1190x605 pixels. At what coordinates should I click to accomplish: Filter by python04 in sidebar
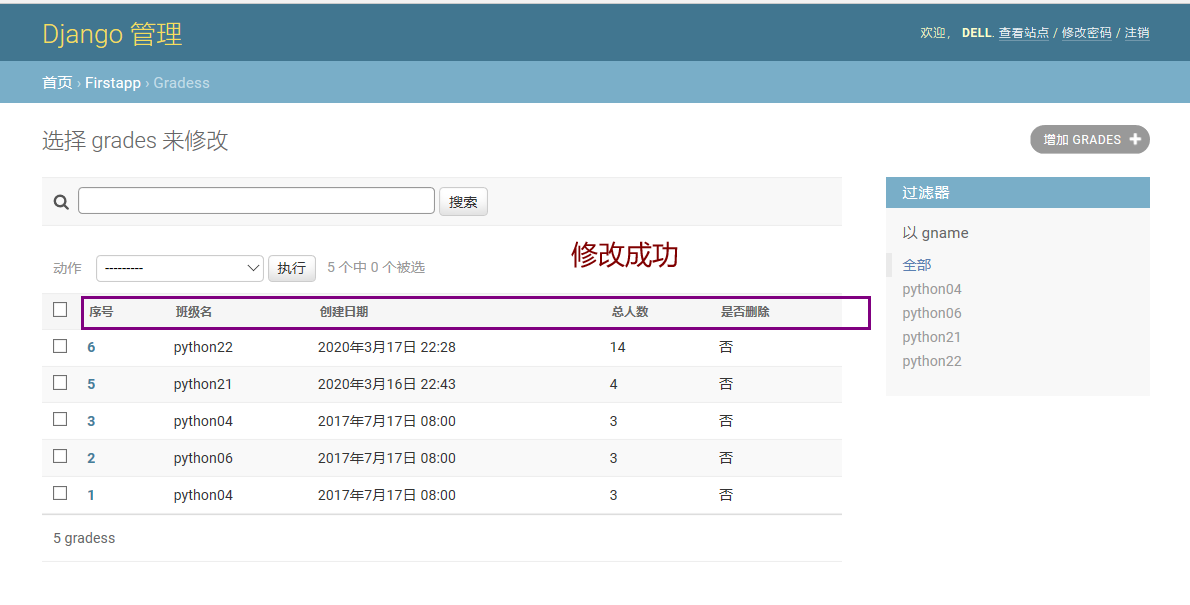tap(932, 289)
